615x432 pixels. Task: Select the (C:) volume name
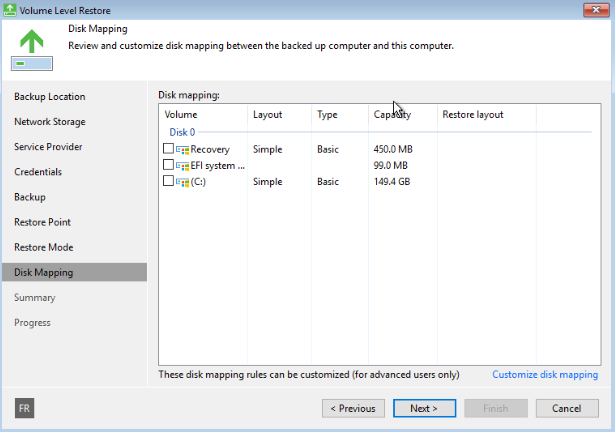198,182
